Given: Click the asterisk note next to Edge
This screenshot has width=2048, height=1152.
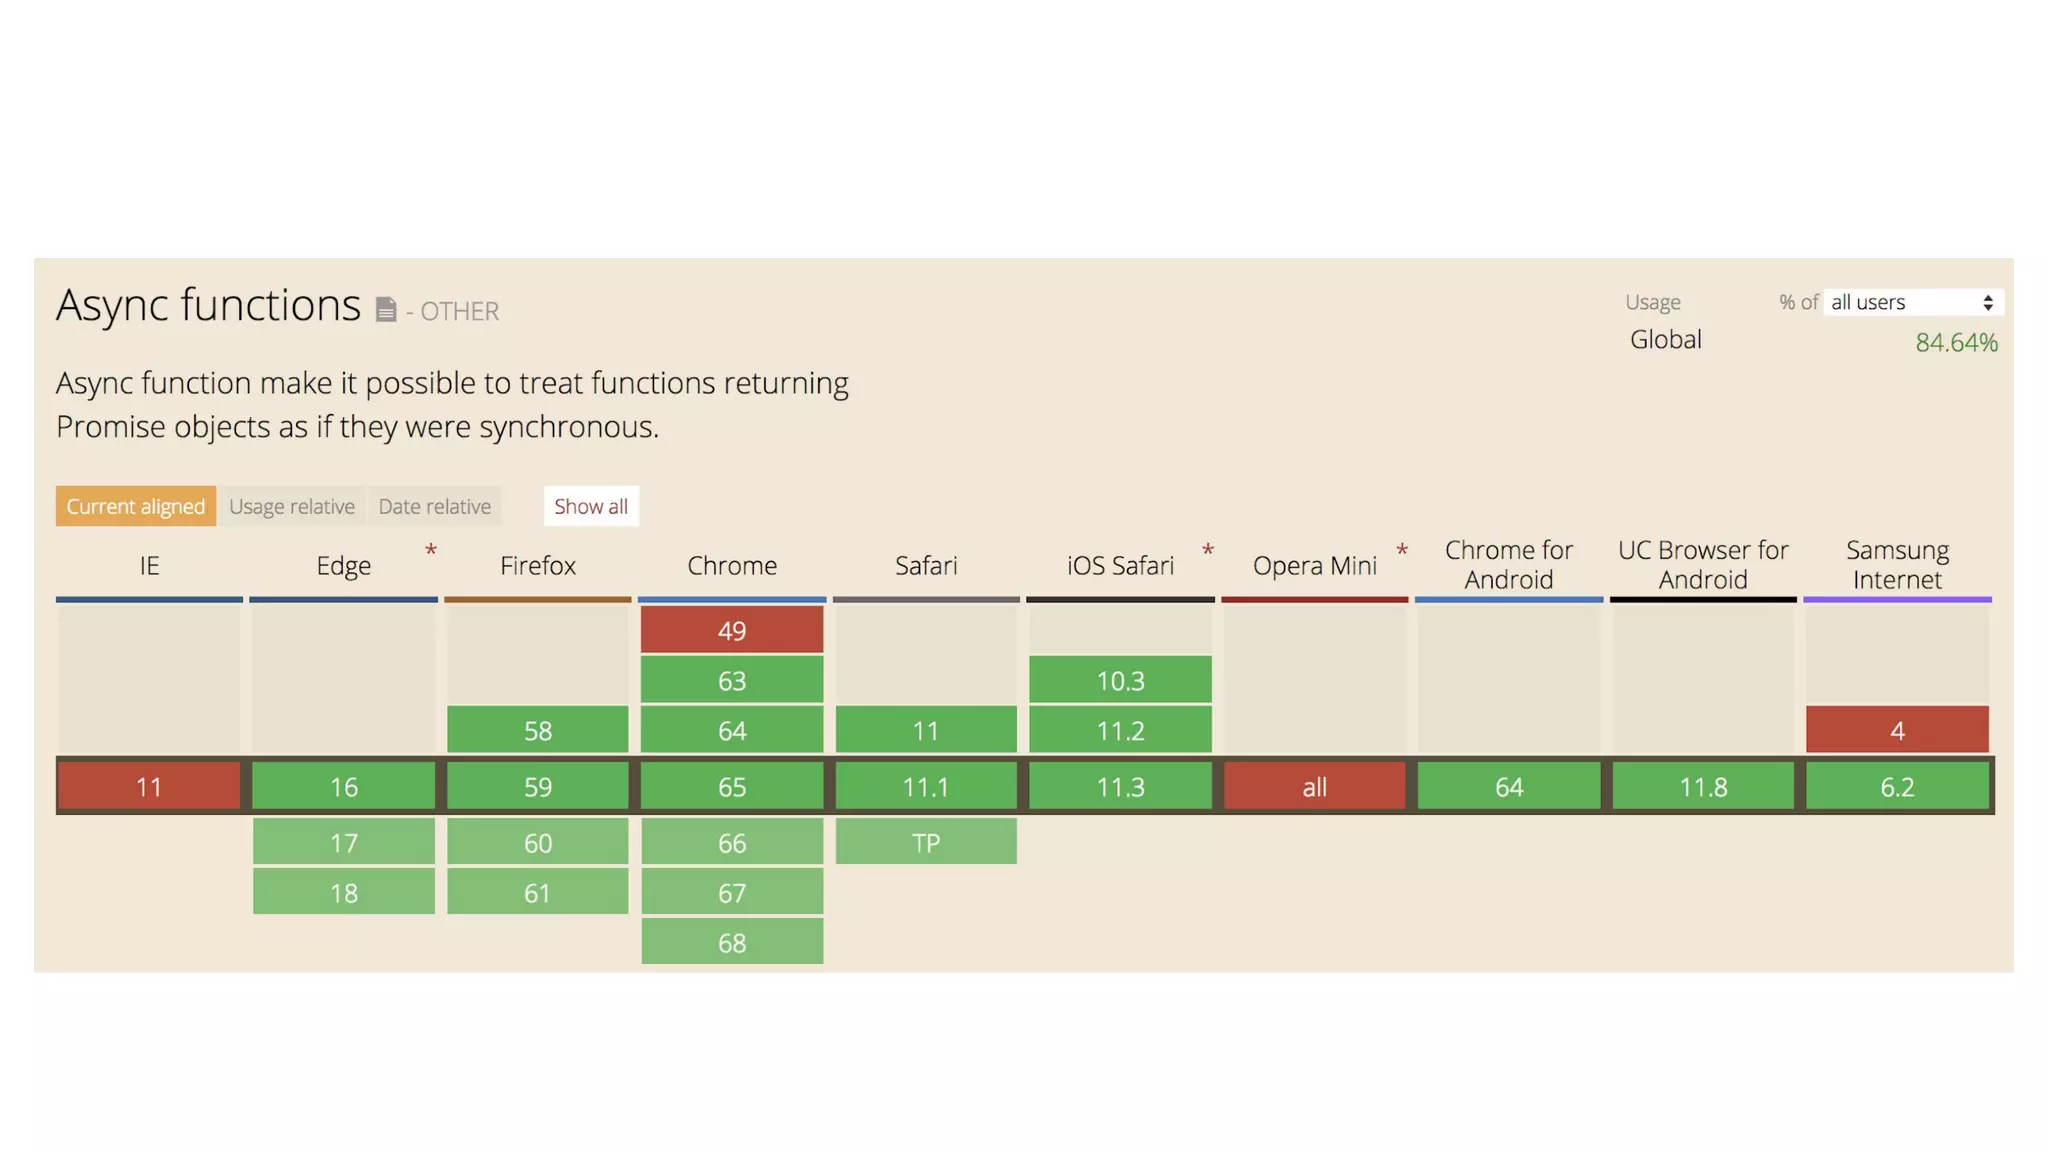Looking at the screenshot, I should pyautogui.click(x=431, y=551).
